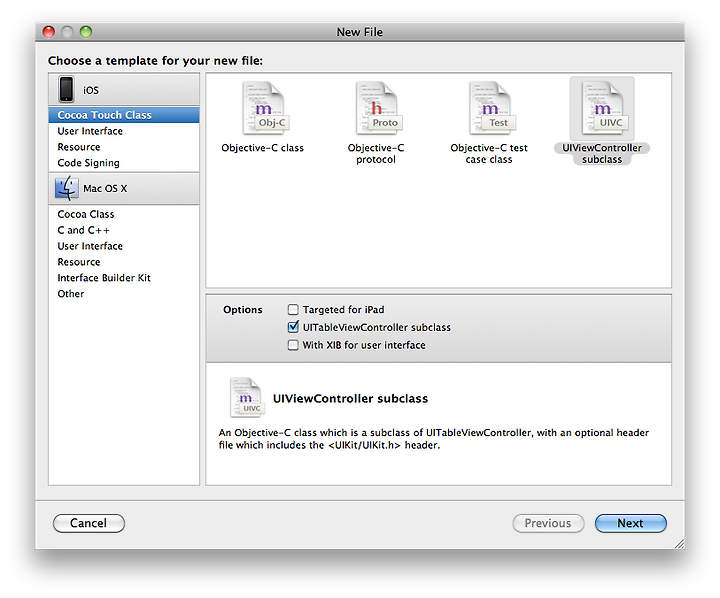Open iOS Resource category
The height and width of the screenshot is (598, 720).
(x=124, y=147)
